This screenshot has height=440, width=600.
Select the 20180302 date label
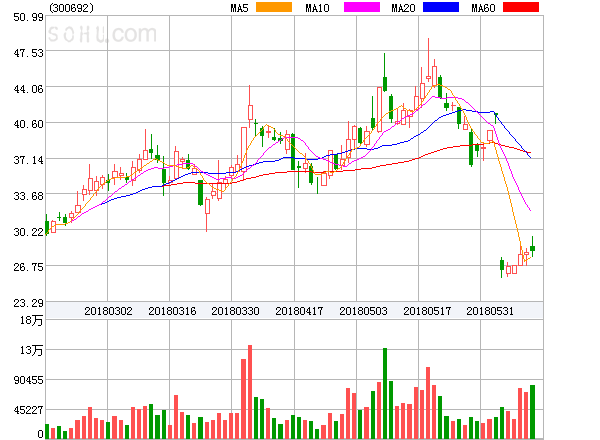[x=108, y=311]
